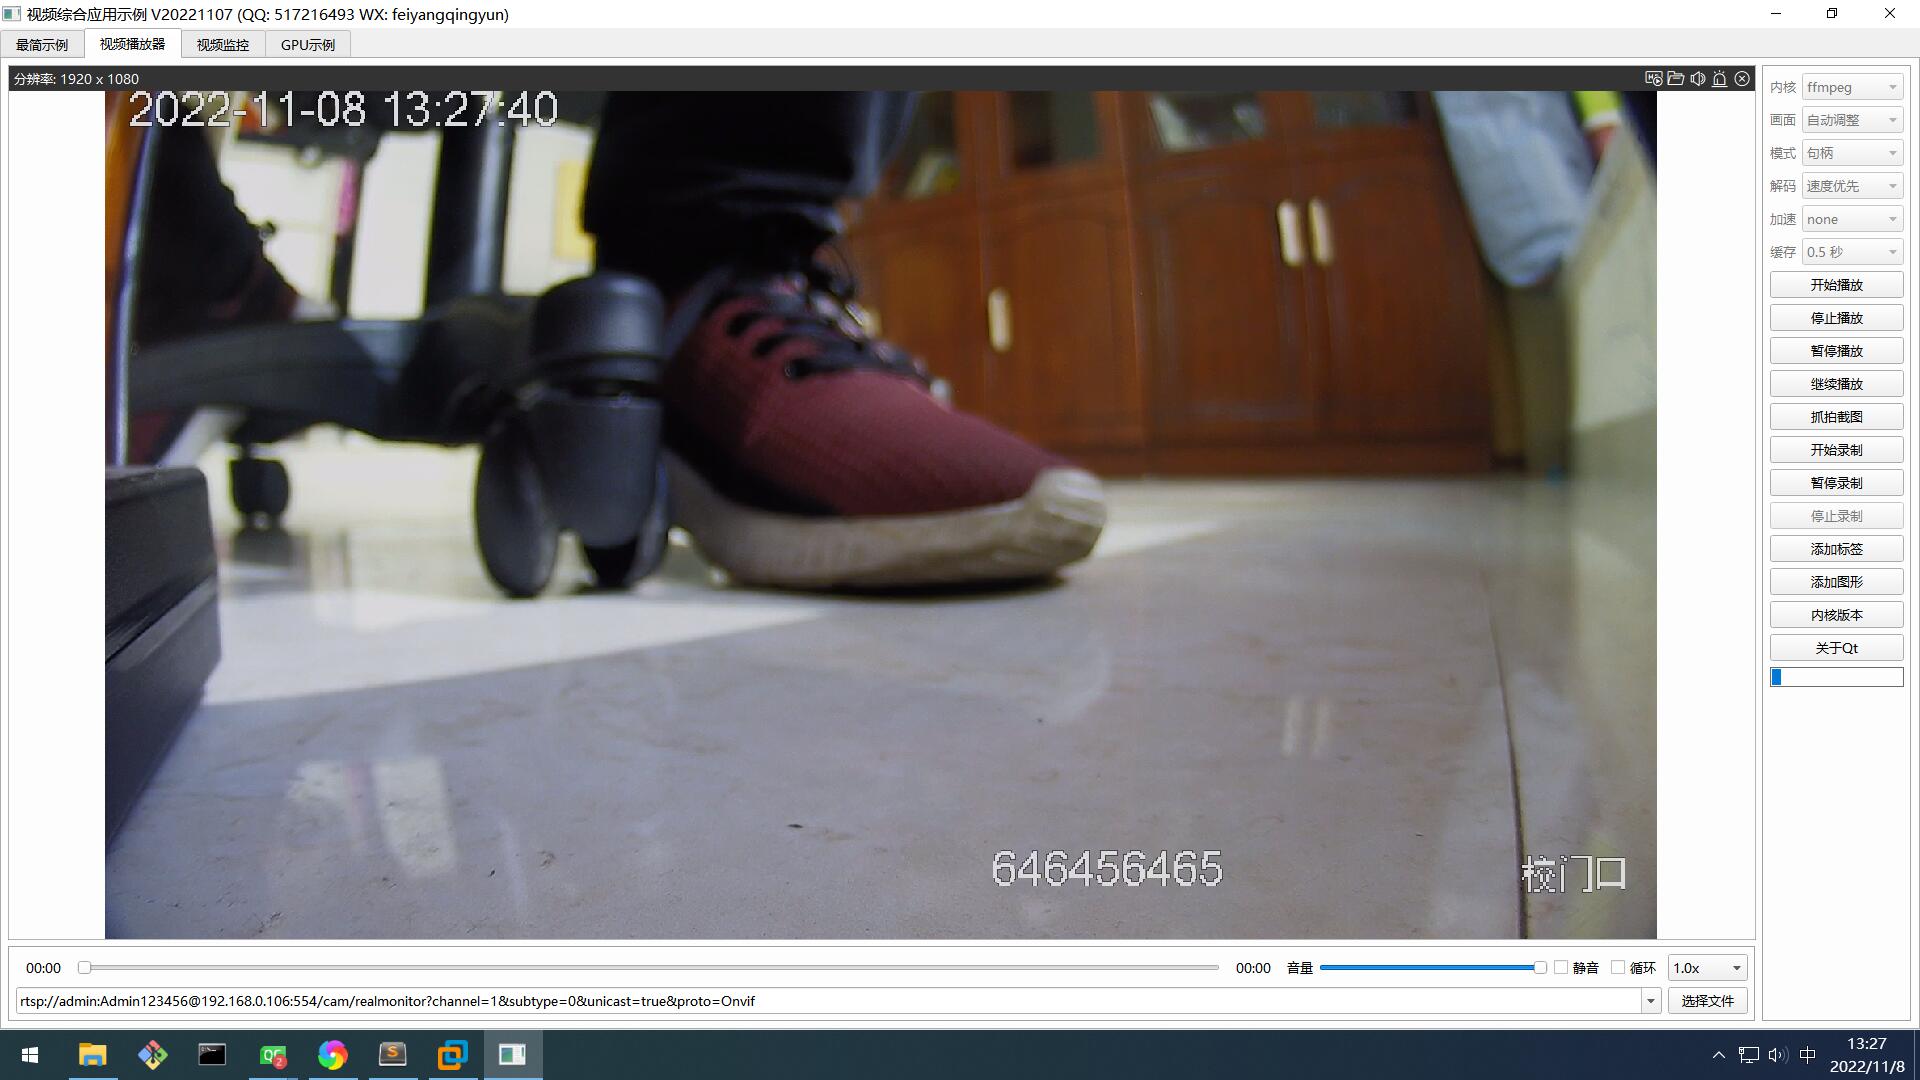The height and width of the screenshot is (1080, 1920).
Task: Click the system tray volume icon
Action: click(1777, 1055)
